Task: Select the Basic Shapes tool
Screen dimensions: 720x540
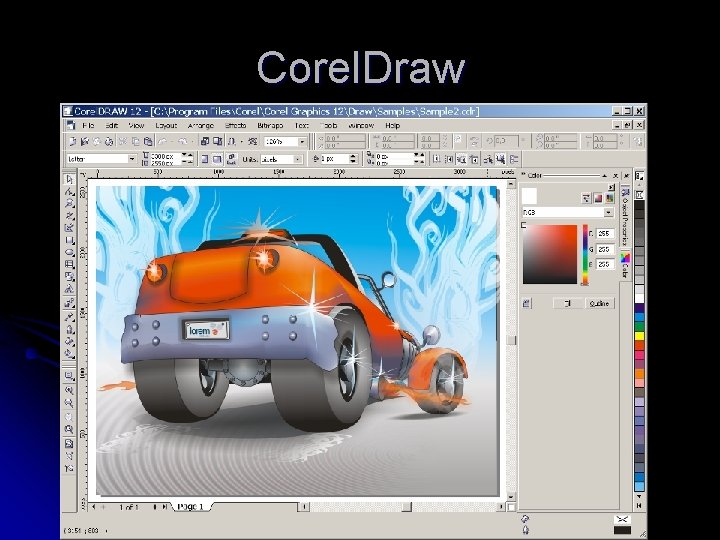Action: tap(69, 276)
